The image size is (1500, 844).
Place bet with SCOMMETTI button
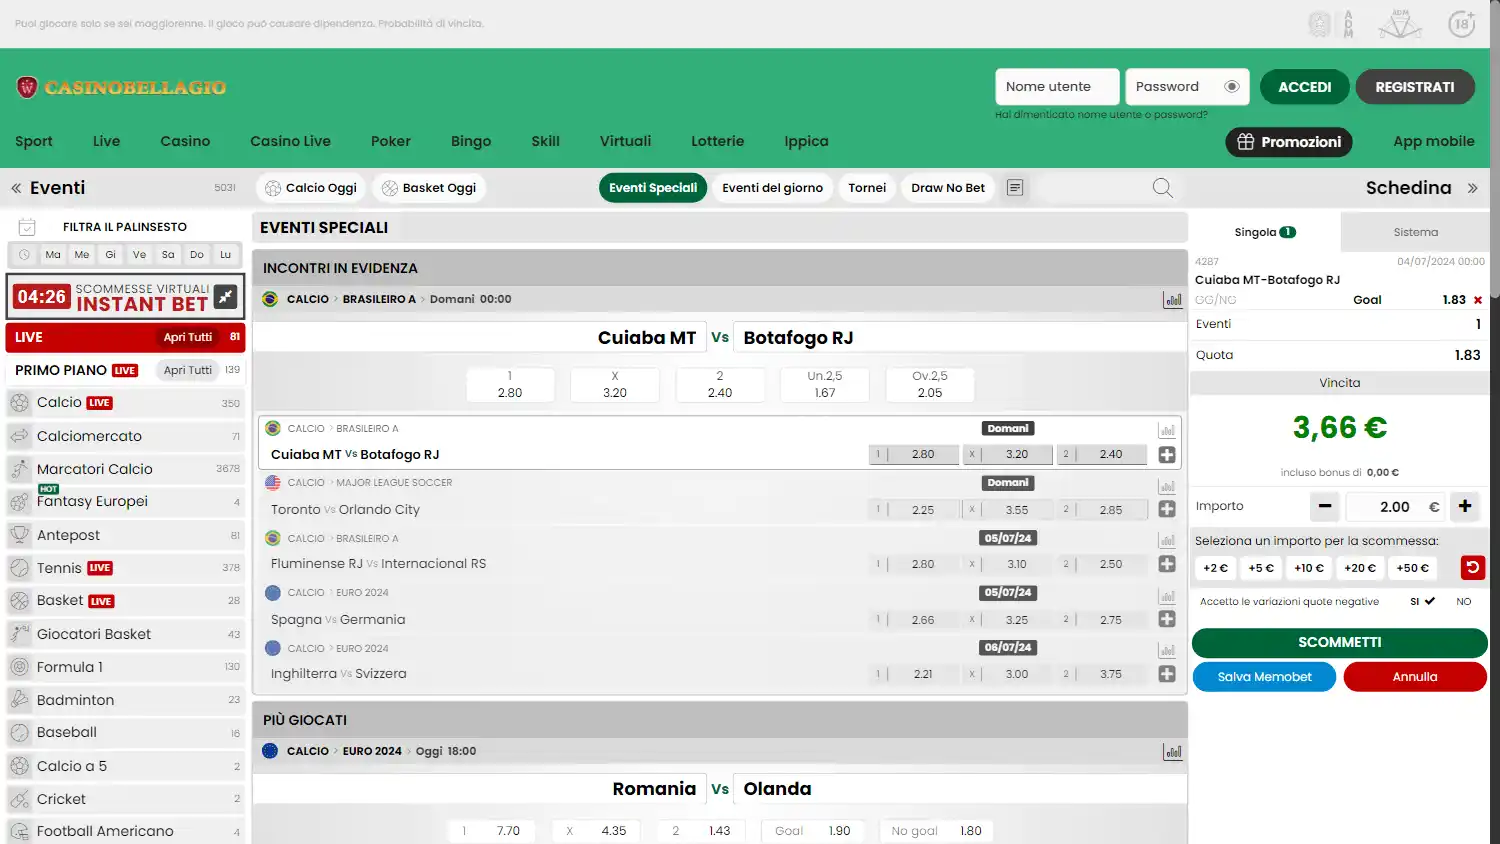click(x=1339, y=642)
